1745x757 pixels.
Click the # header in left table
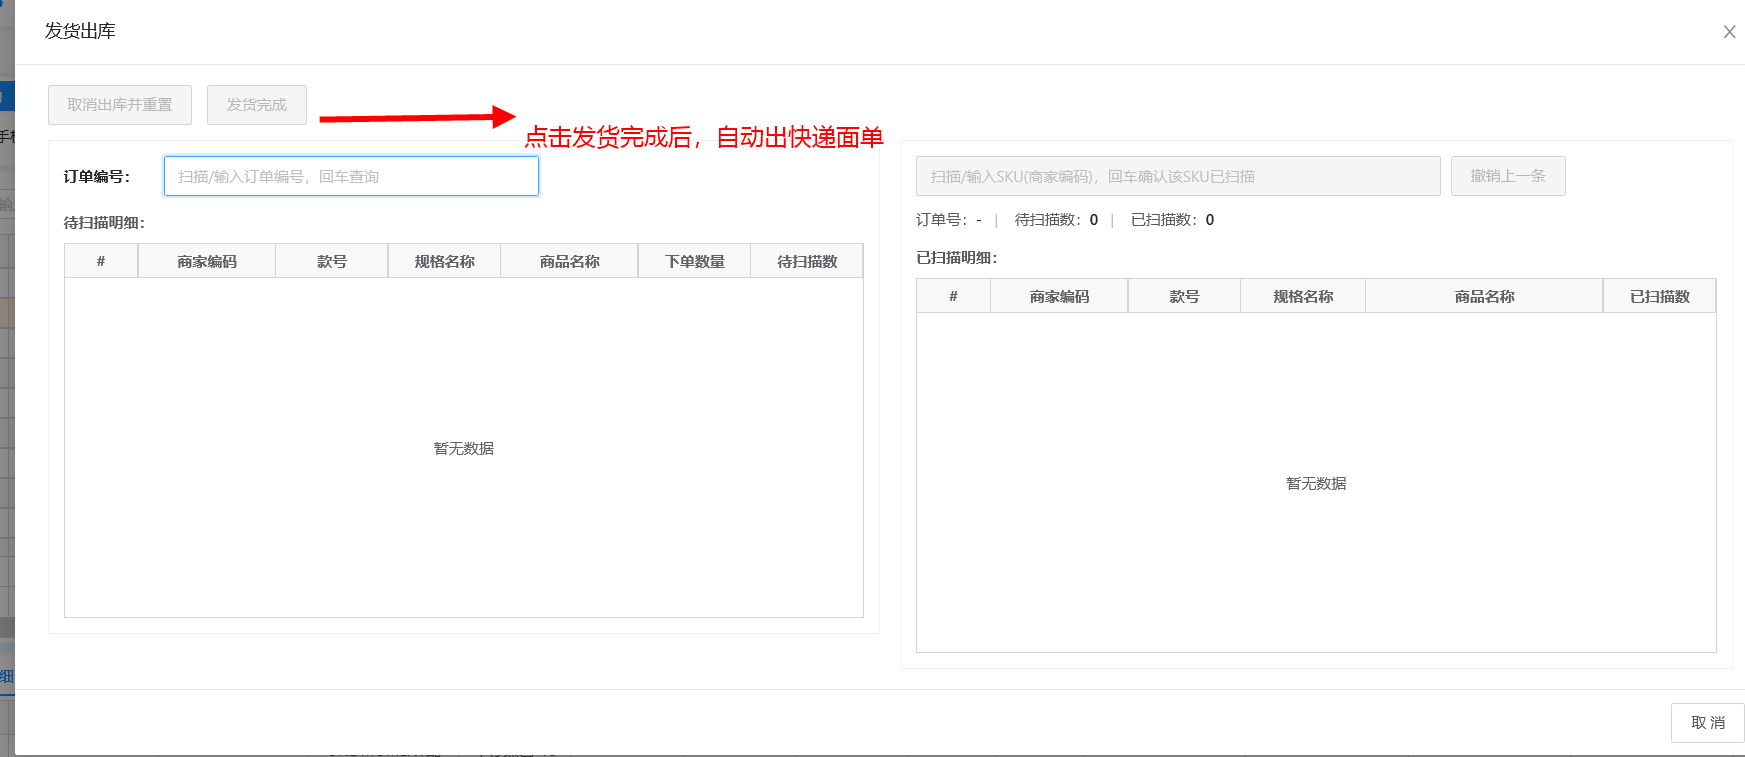(x=101, y=261)
